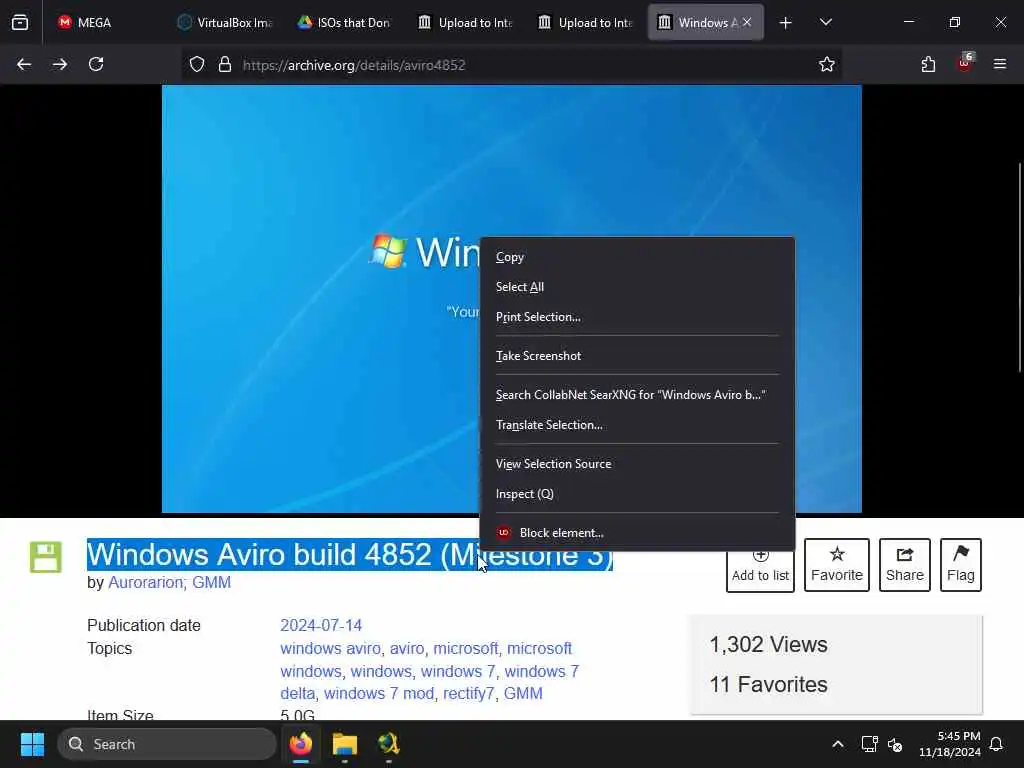Click the green floppy disk software icon
The width and height of the screenshot is (1024, 768).
[x=46, y=557]
